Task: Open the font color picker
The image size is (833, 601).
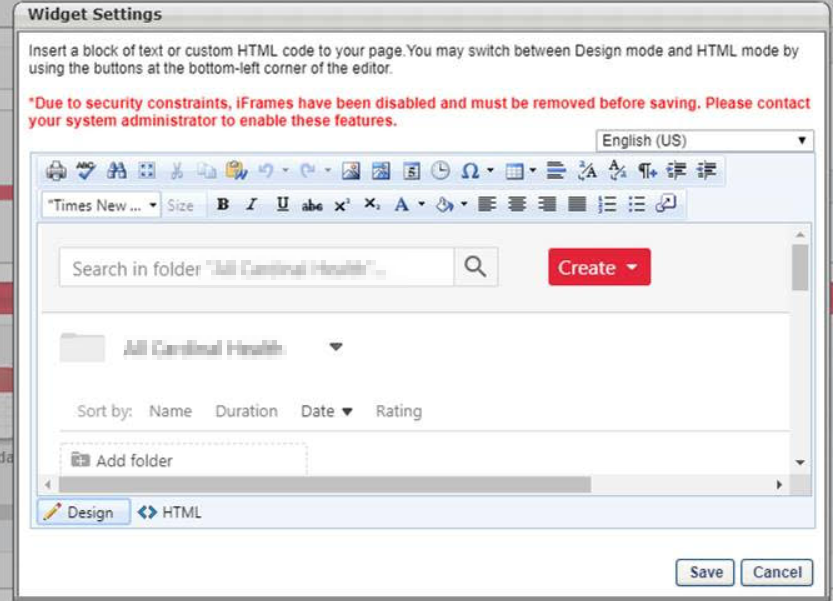Action: pyautogui.click(x=402, y=203)
